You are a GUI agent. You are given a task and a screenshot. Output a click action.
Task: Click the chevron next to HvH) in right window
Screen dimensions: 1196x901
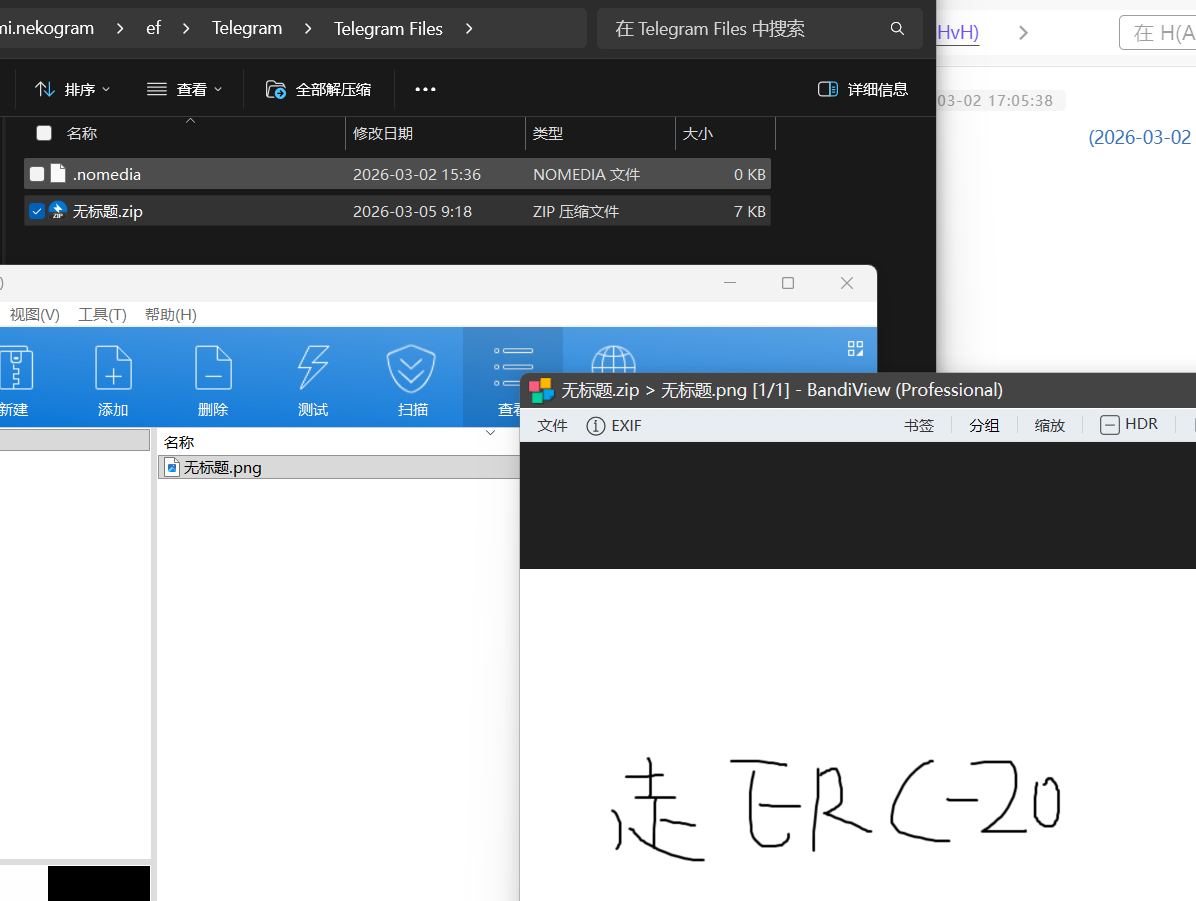(x=1024, y=33)
